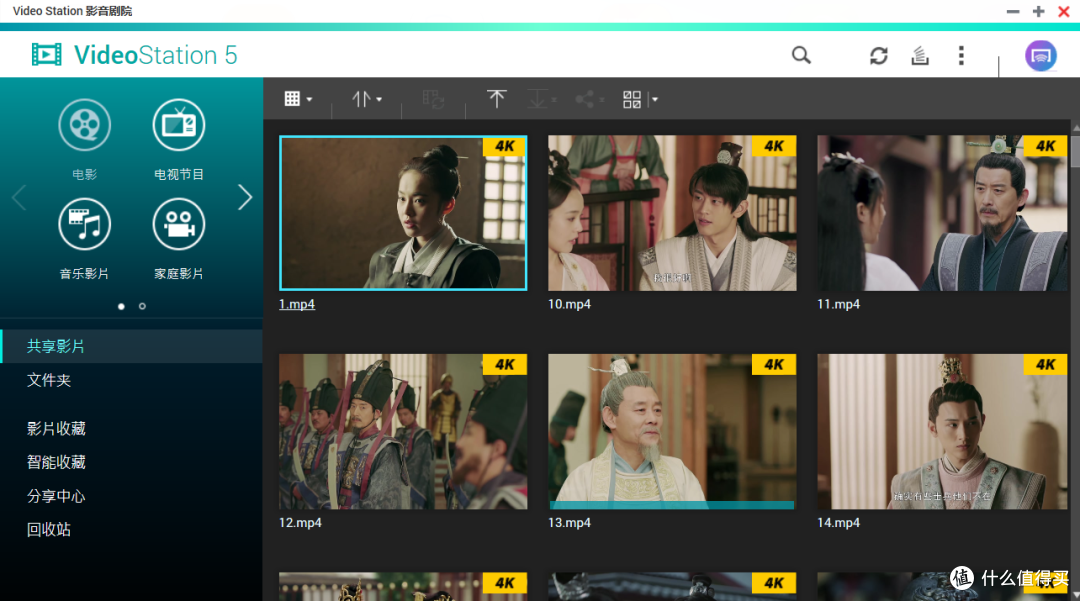The height and width of the screenshot is (601, 1080).
Task: Select the thumbnail above 14.mp4
Action: pos(942,432)
